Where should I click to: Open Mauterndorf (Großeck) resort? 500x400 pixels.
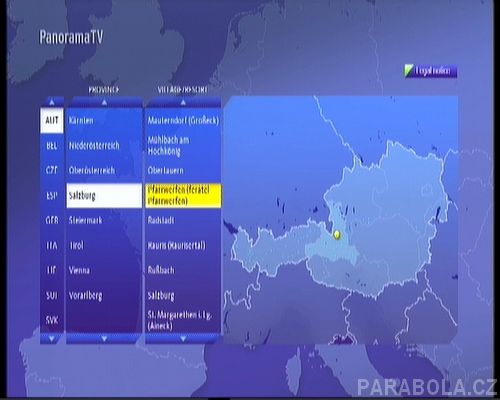(183, 120)
